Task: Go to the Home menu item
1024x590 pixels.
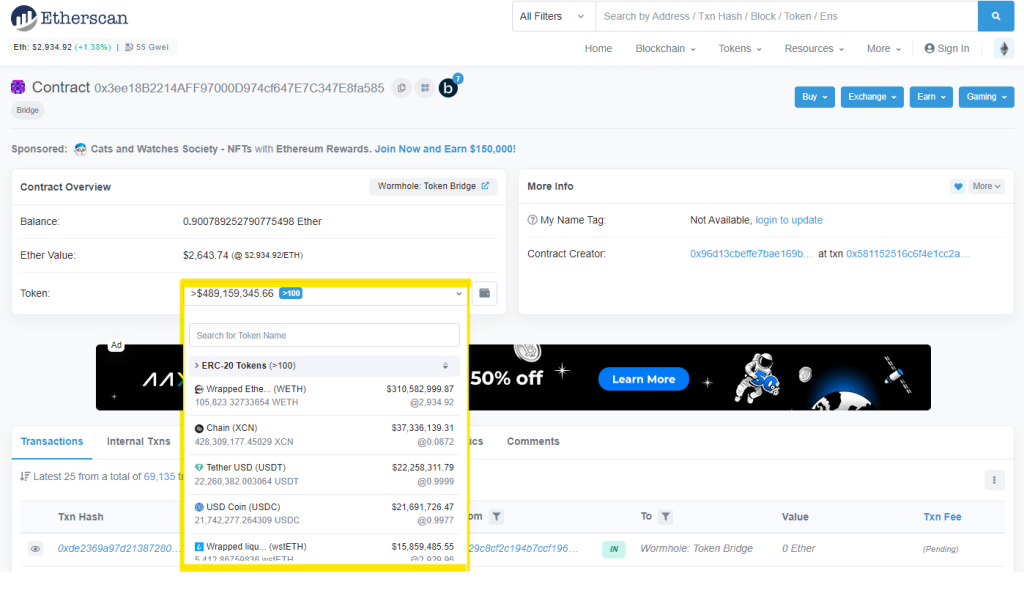Action: coord(598,48)
